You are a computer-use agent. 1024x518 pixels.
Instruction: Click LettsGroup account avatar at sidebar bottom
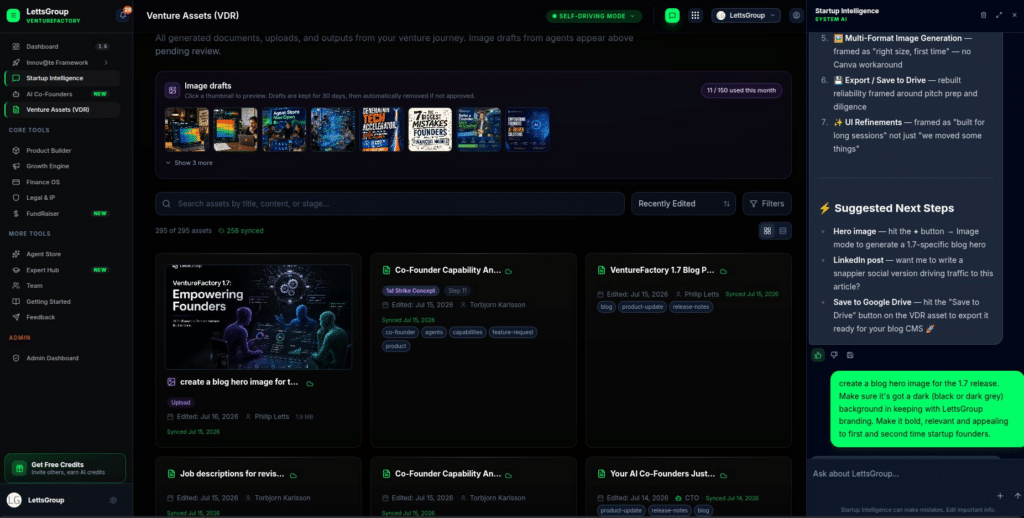[x=14, y=500]
